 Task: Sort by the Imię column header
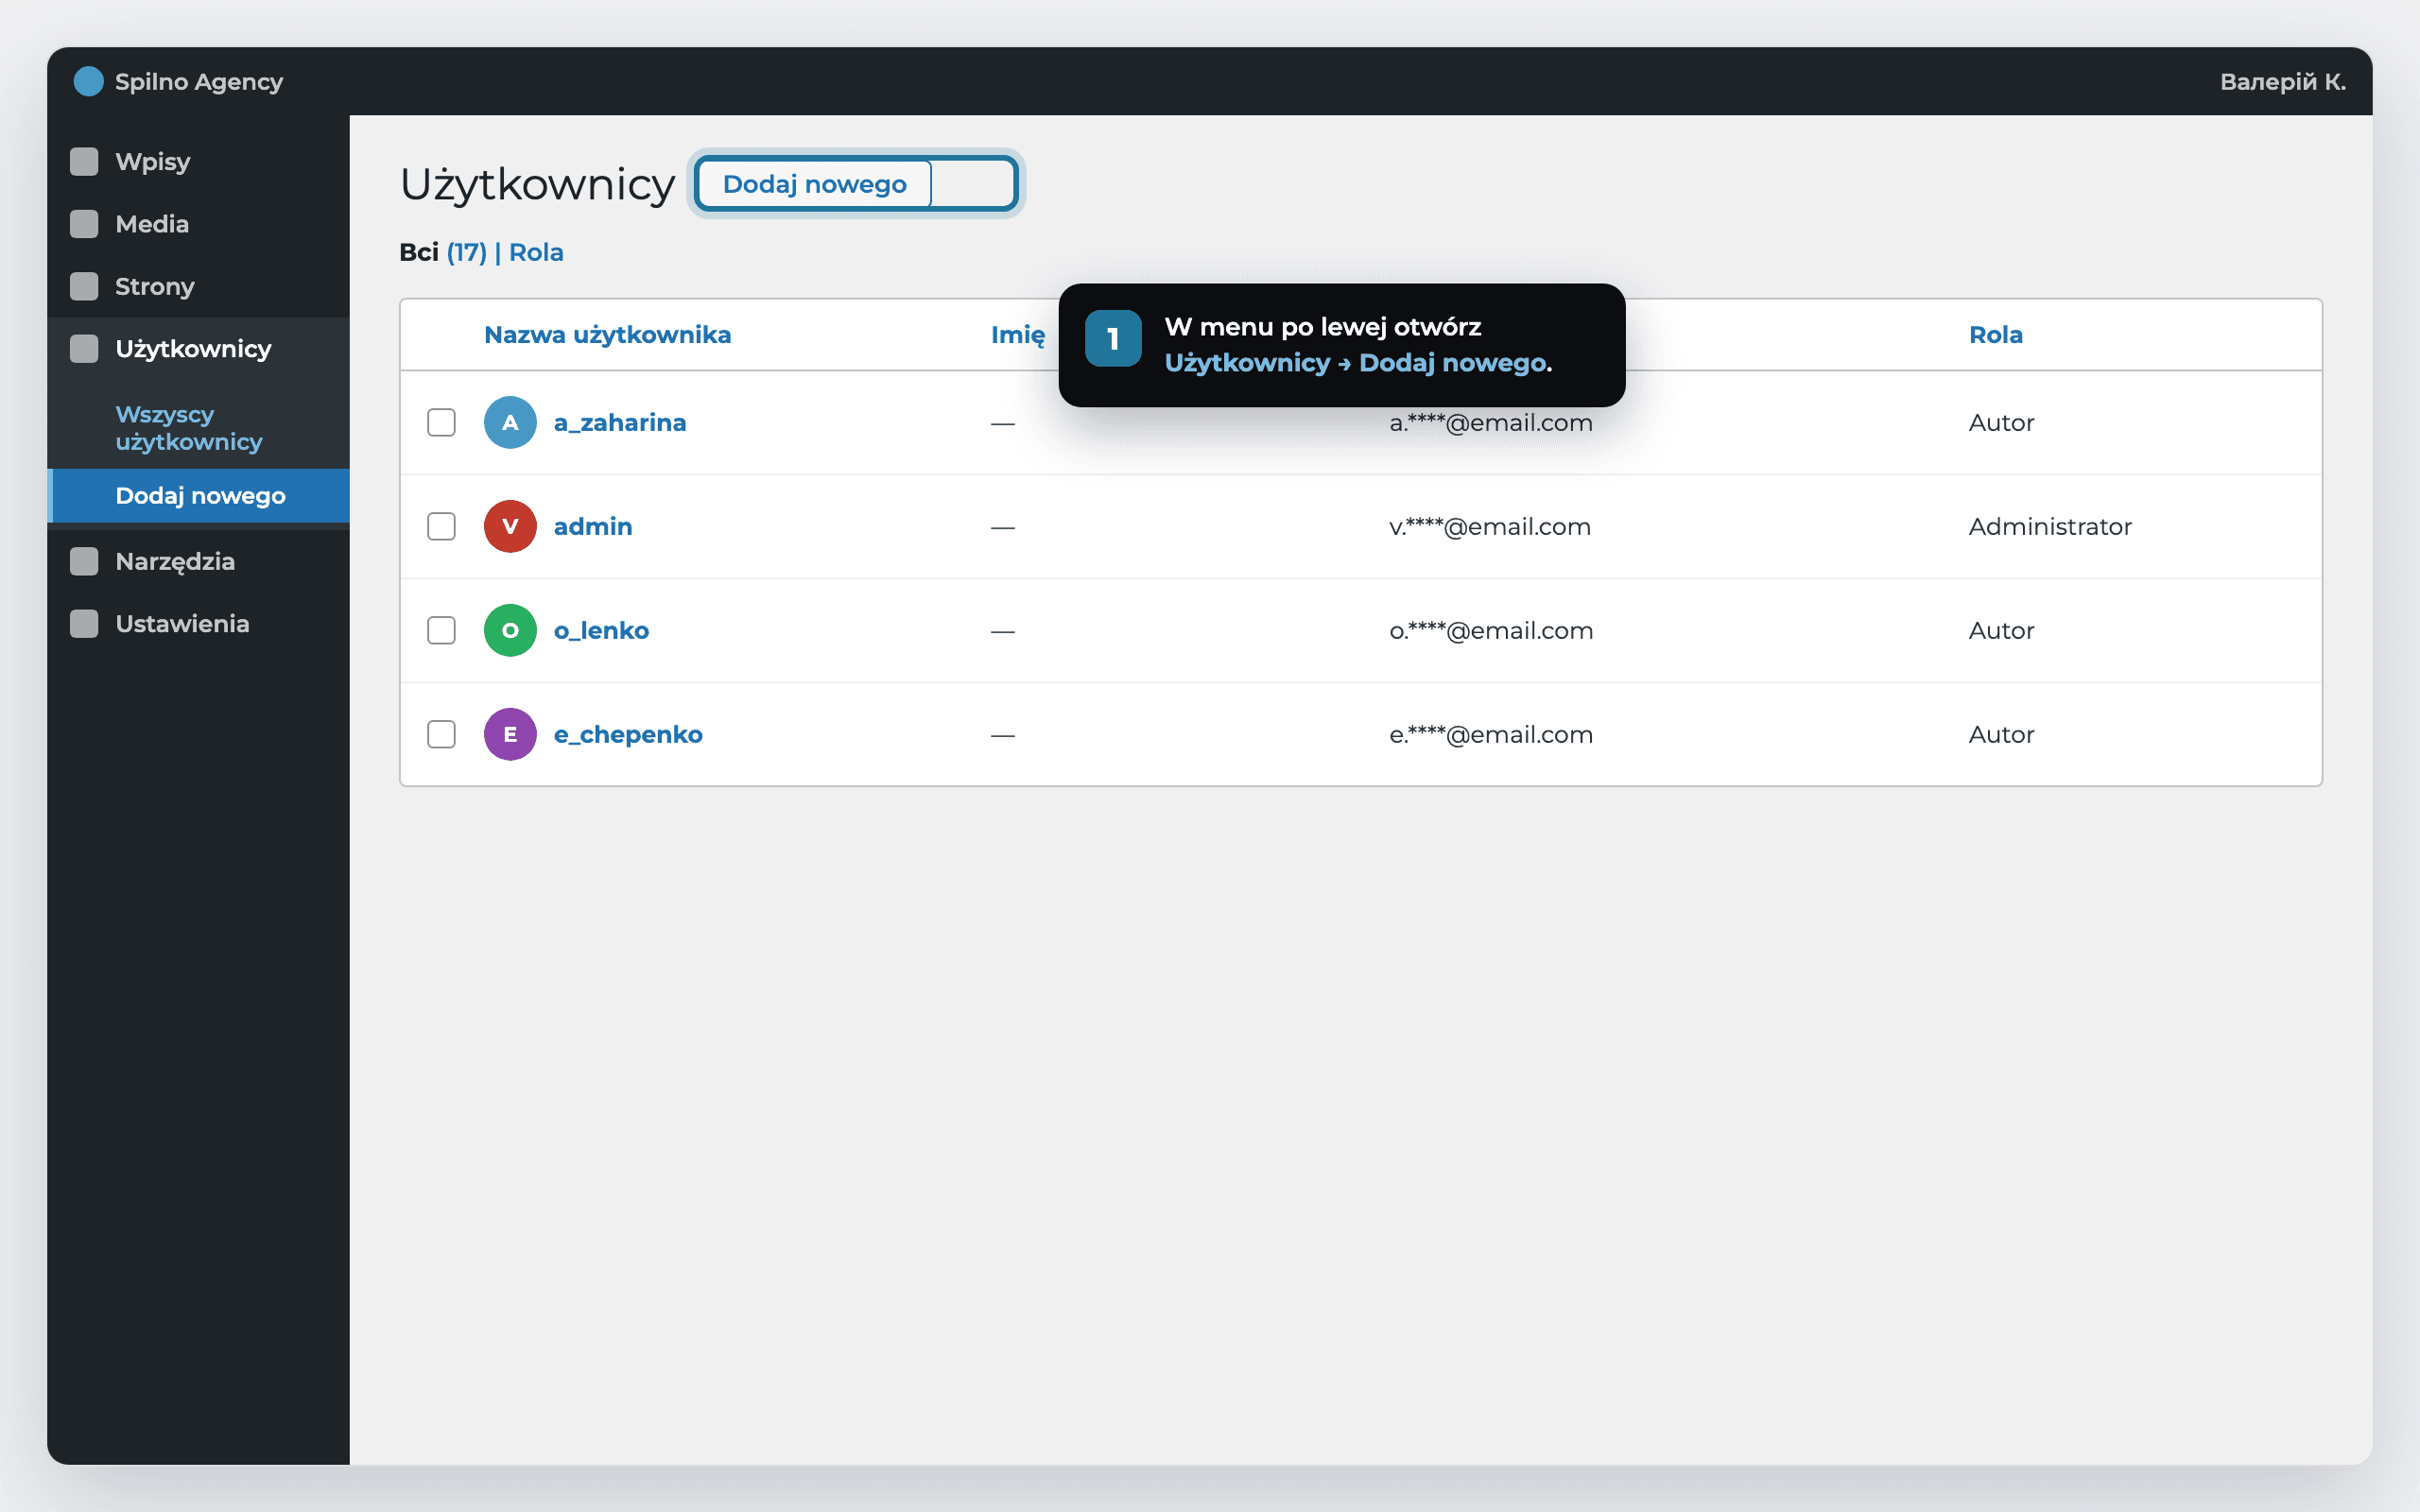coord(1018,335)
